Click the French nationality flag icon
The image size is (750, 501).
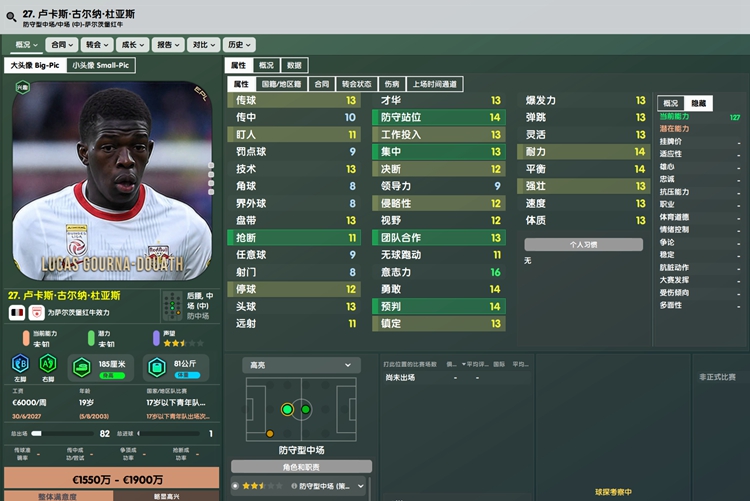[x=17, y=312]
